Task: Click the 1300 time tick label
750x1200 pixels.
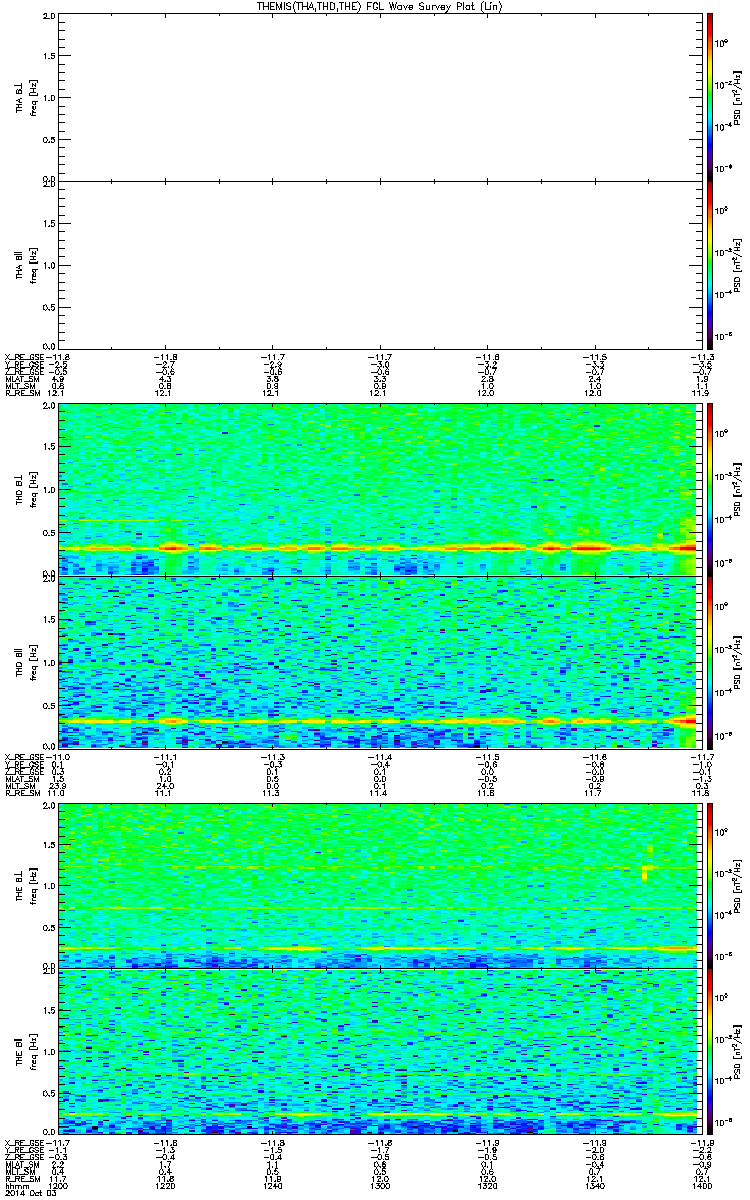Action: (x=378, y=1185)
